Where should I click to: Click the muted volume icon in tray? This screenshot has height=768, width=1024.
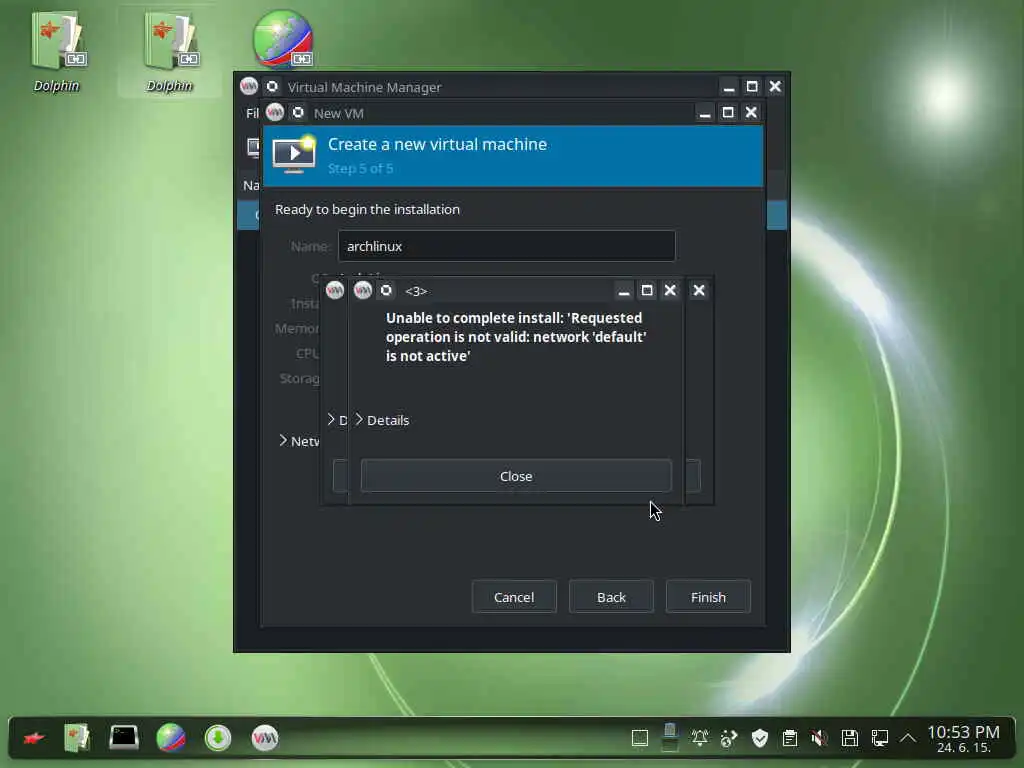click(820, 739)
